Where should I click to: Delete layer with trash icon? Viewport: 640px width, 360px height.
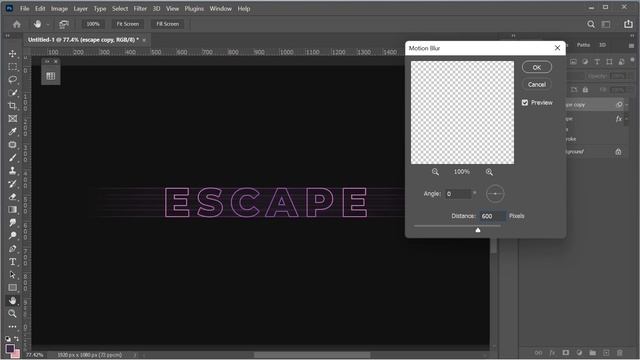tap(620, 353)
